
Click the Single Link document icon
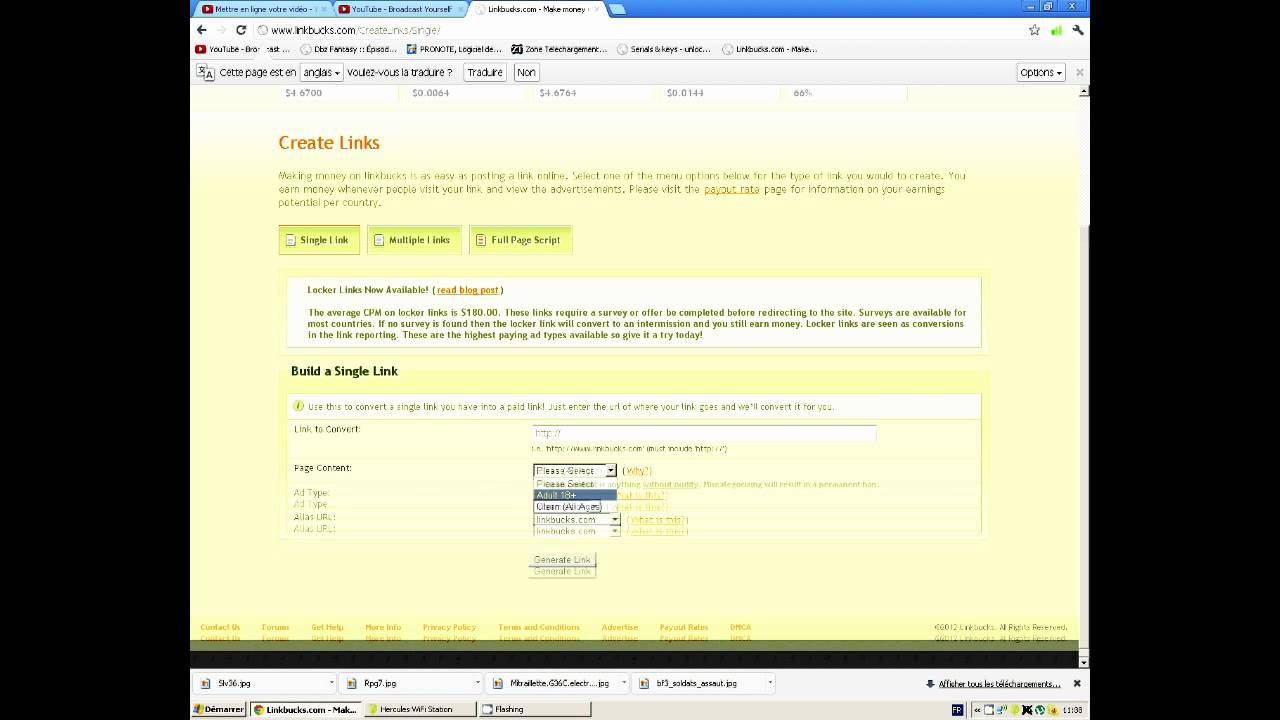[x=291, y=240]
